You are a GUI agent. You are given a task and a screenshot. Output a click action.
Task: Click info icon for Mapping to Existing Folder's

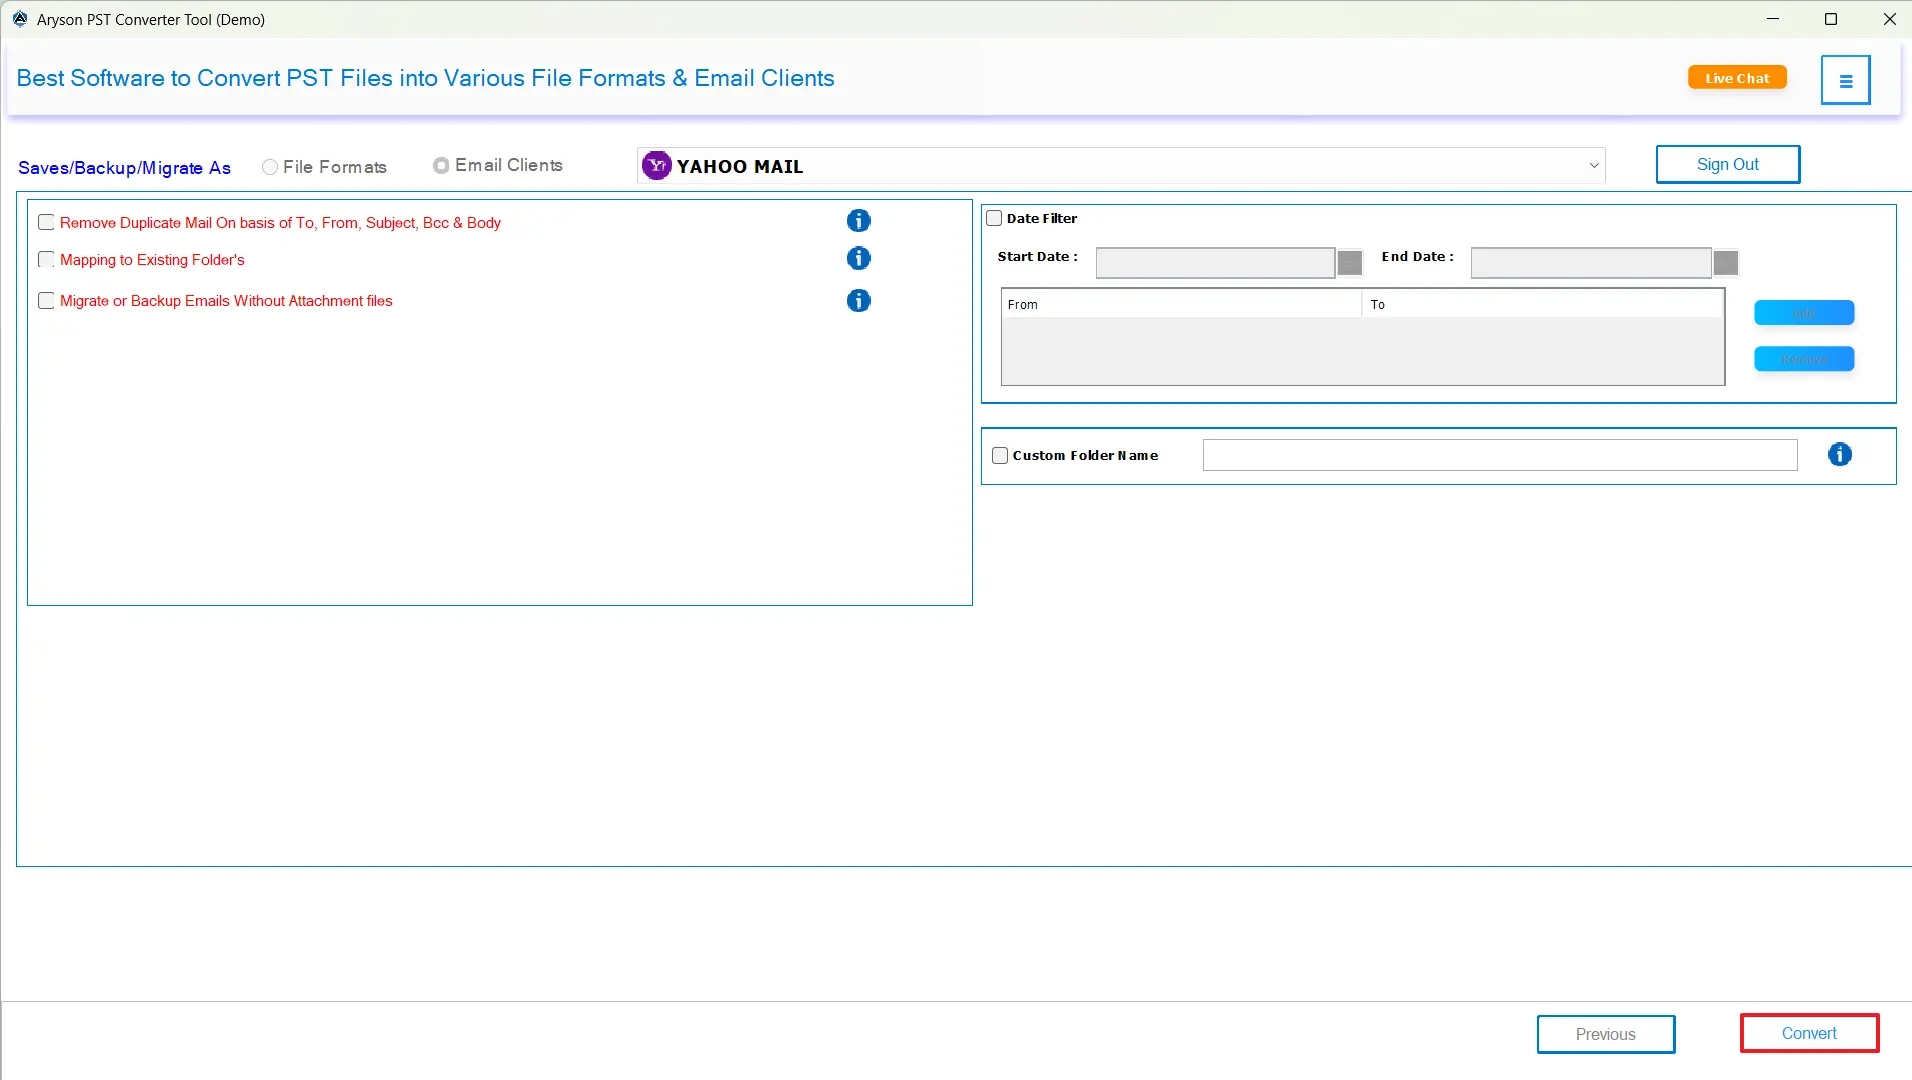(858, 258)
